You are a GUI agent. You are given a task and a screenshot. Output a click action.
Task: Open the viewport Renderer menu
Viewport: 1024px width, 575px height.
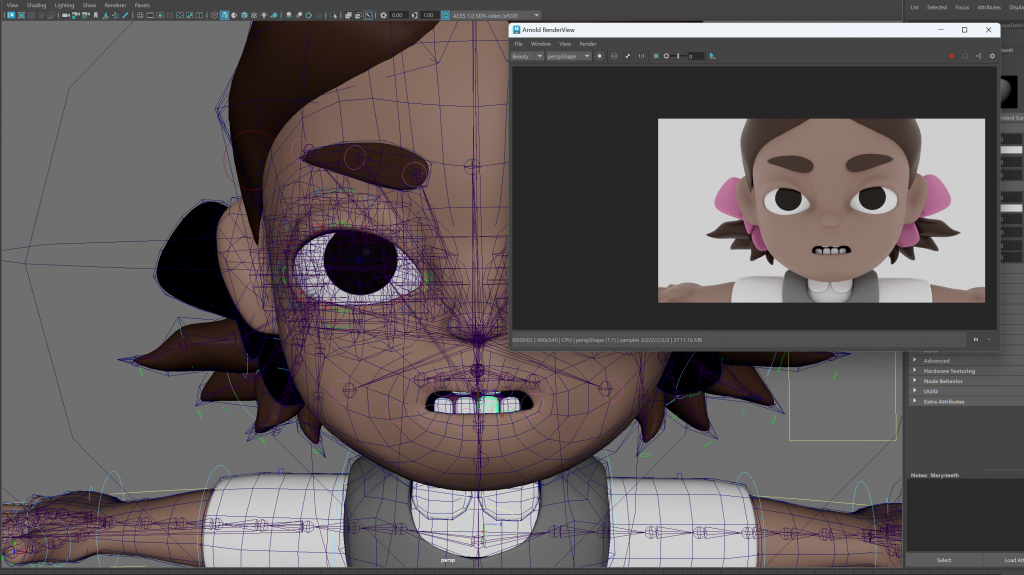pyautogui.click(x=116, y=5)
